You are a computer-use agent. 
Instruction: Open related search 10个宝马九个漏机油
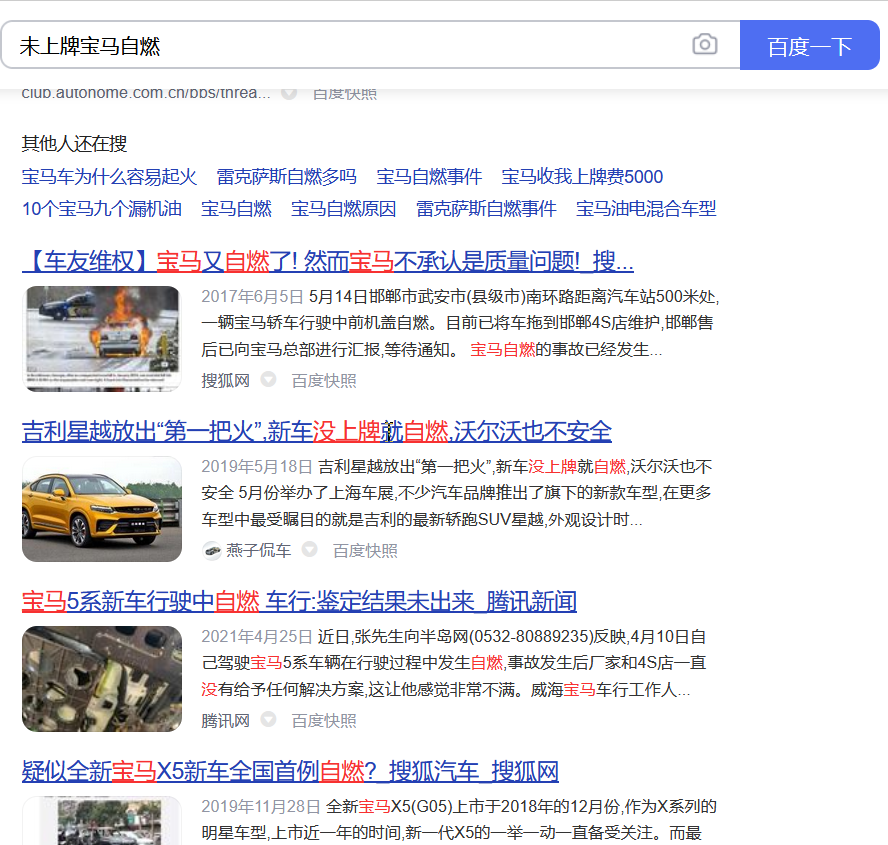[x=102, y=209]
